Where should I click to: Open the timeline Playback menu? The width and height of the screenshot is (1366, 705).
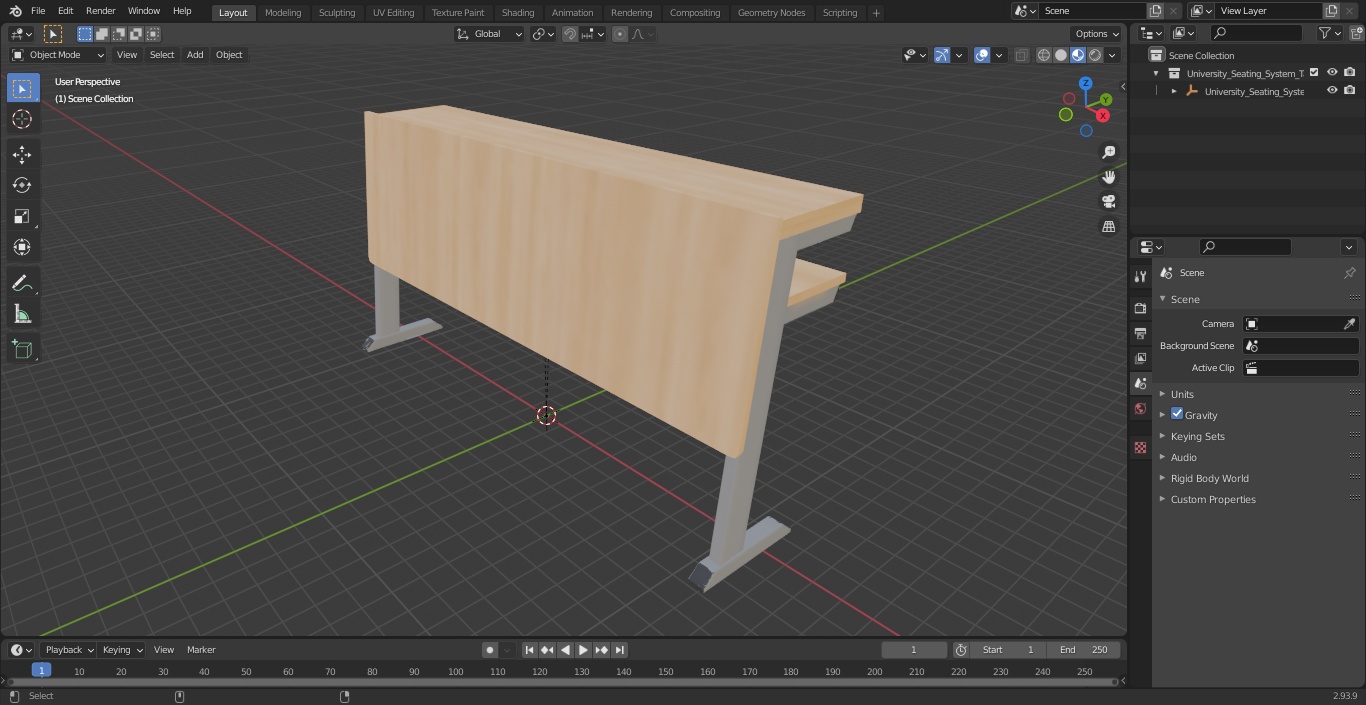tap(67, 650)
